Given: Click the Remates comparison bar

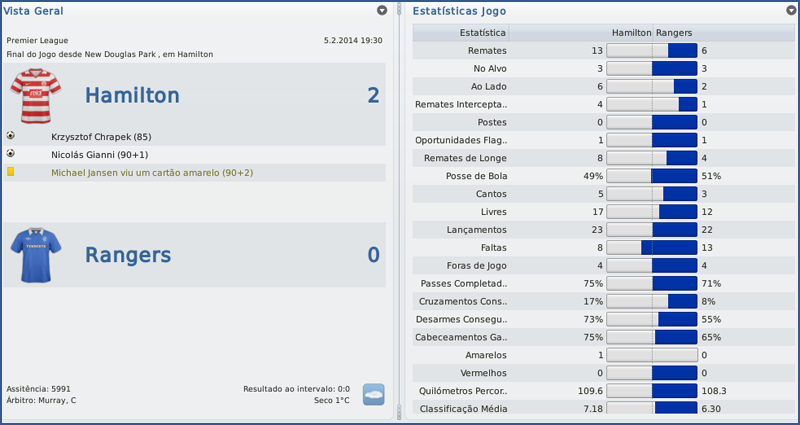Looking at the screenshot, I should click(652, 50).
